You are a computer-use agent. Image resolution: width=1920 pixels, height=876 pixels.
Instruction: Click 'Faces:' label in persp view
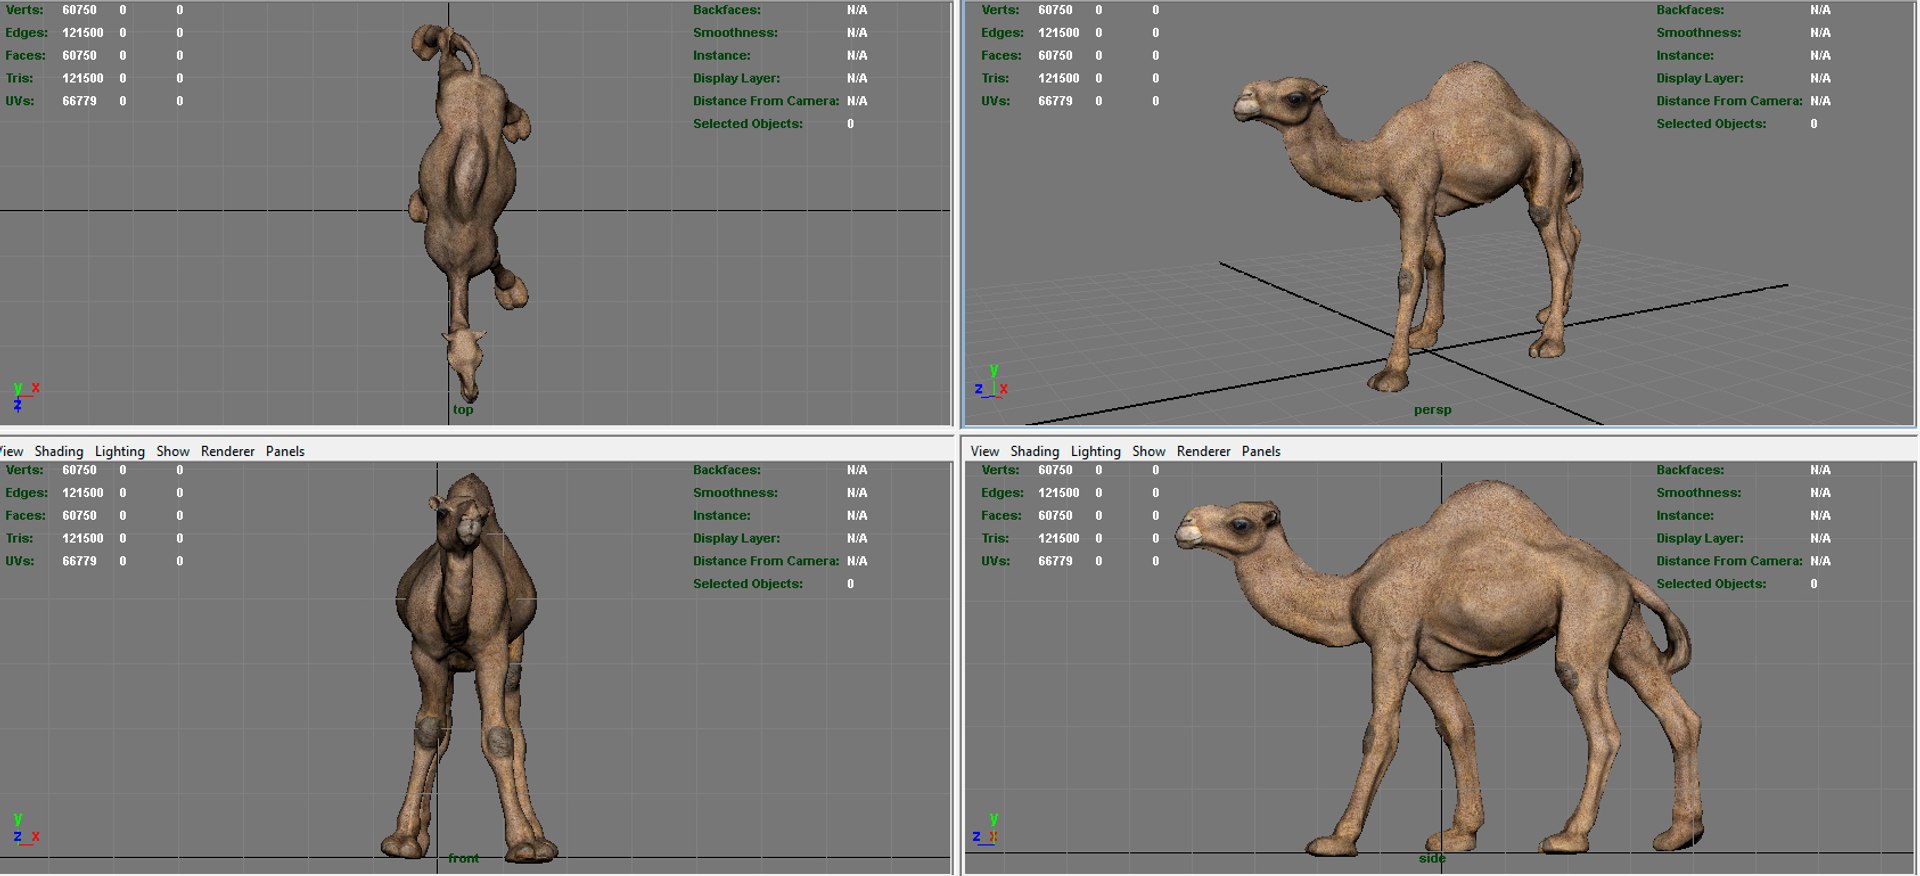pos(1001,56)
